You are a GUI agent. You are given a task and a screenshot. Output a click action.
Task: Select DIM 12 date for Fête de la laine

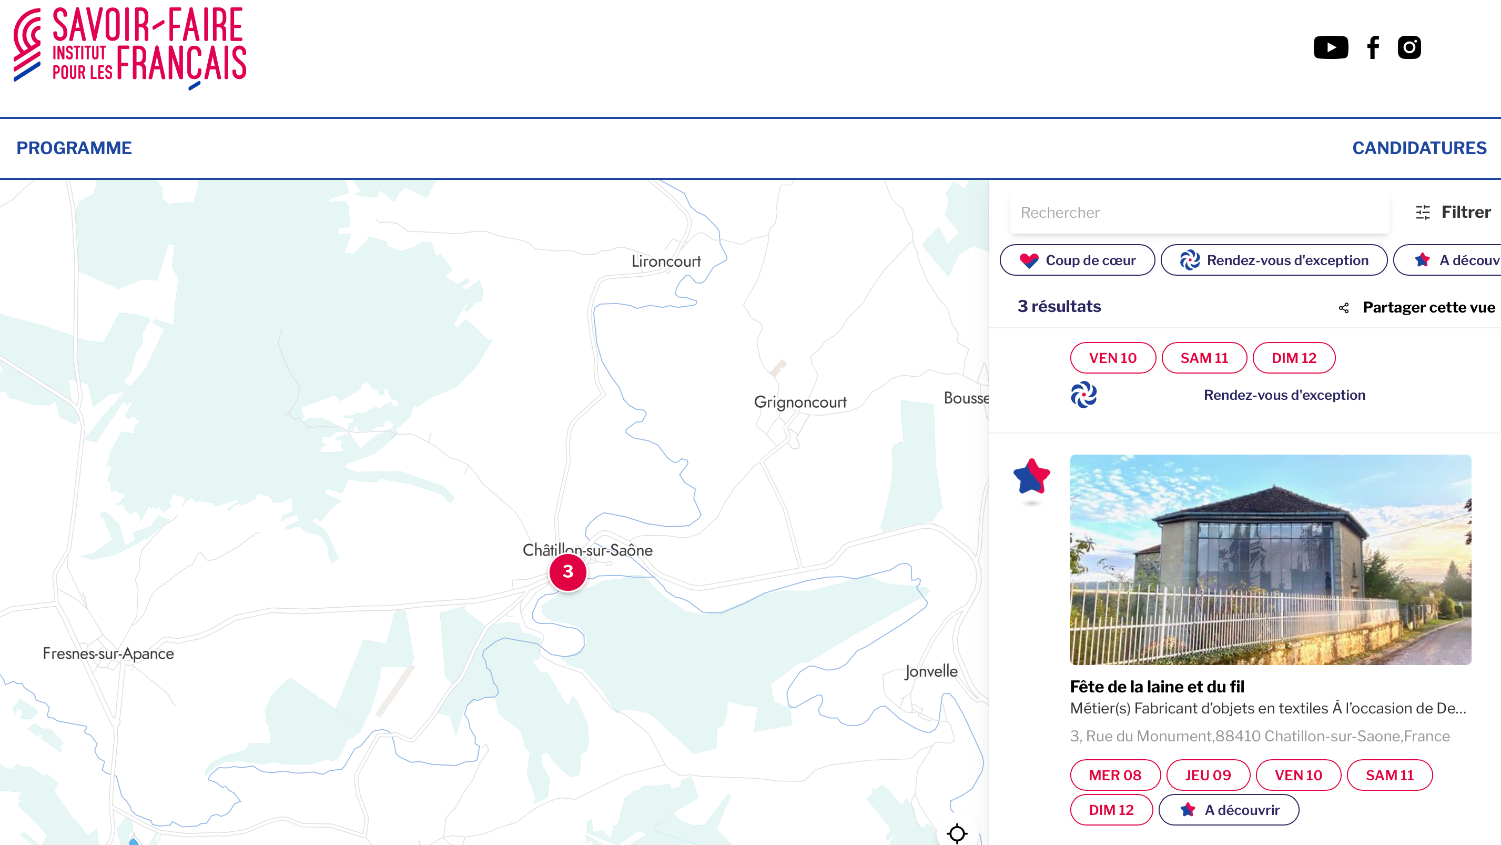[1111, 810]
